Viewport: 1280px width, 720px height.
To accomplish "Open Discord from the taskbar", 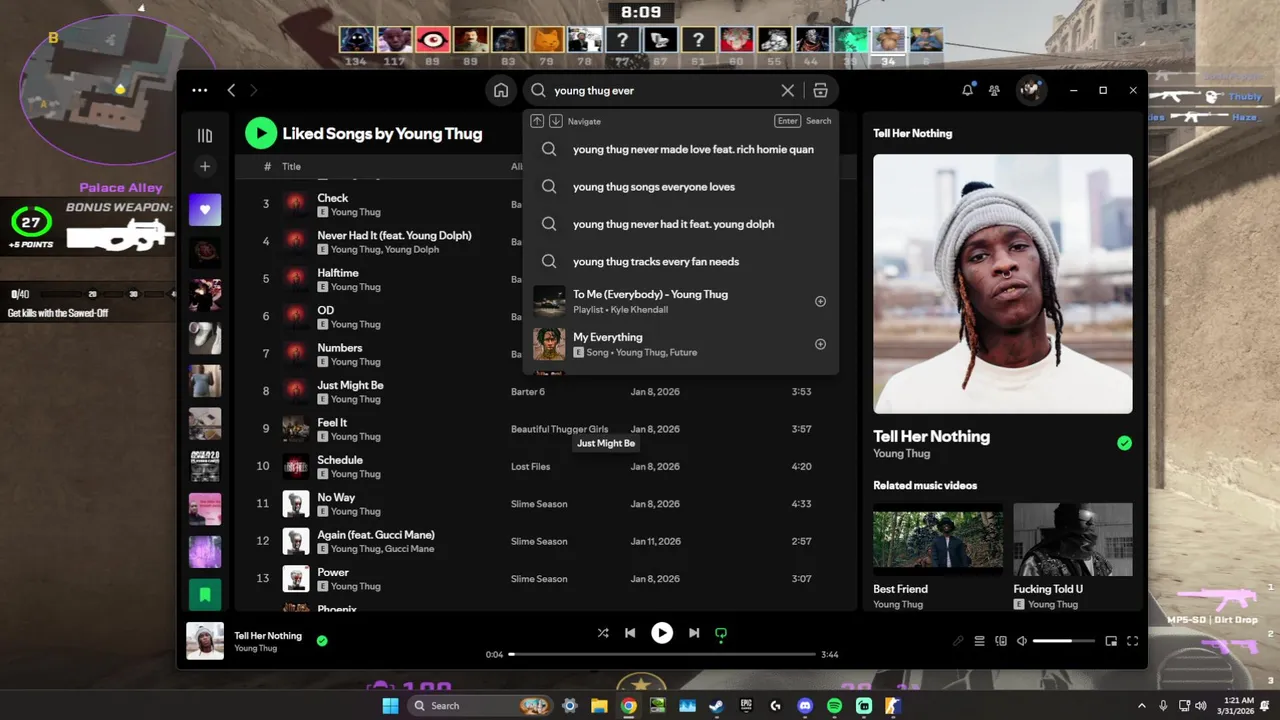I will [805, 705].
